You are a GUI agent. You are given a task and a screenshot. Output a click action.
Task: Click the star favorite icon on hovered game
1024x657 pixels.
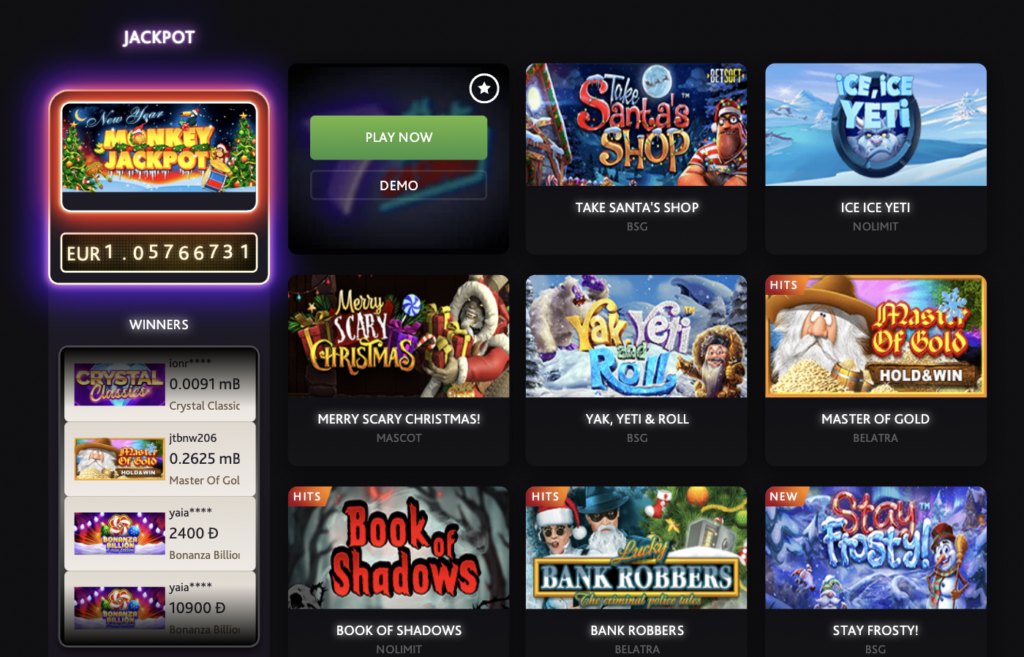pyautogui.click(x=484, y=88)
